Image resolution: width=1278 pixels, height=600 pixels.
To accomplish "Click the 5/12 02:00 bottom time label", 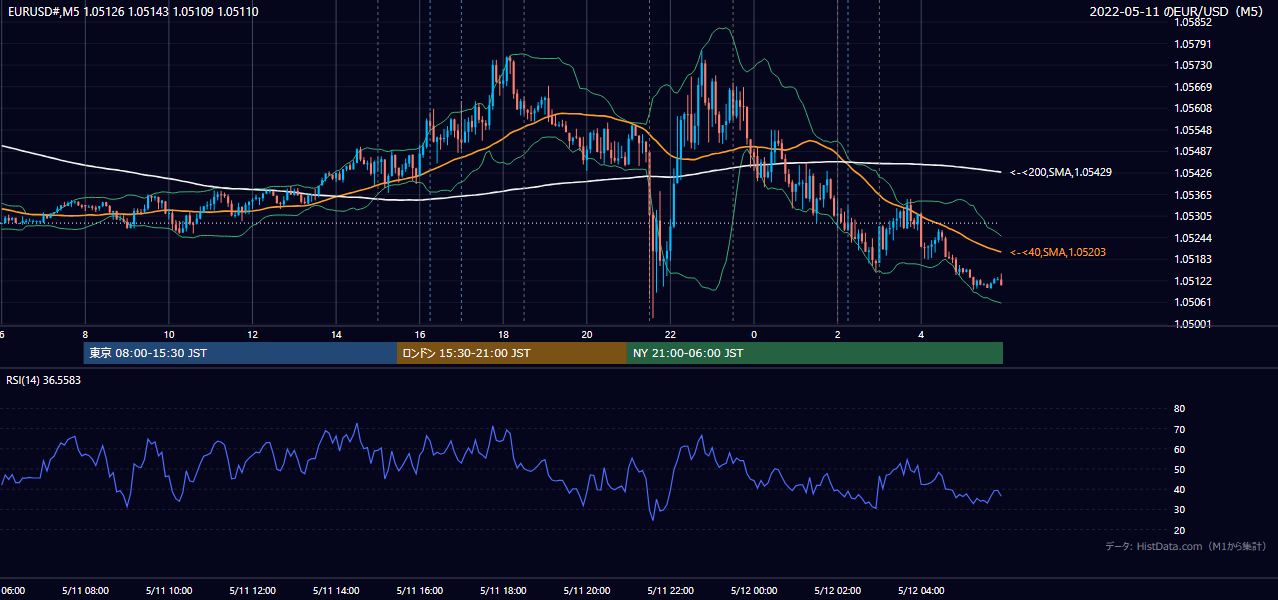I will 838,590.
